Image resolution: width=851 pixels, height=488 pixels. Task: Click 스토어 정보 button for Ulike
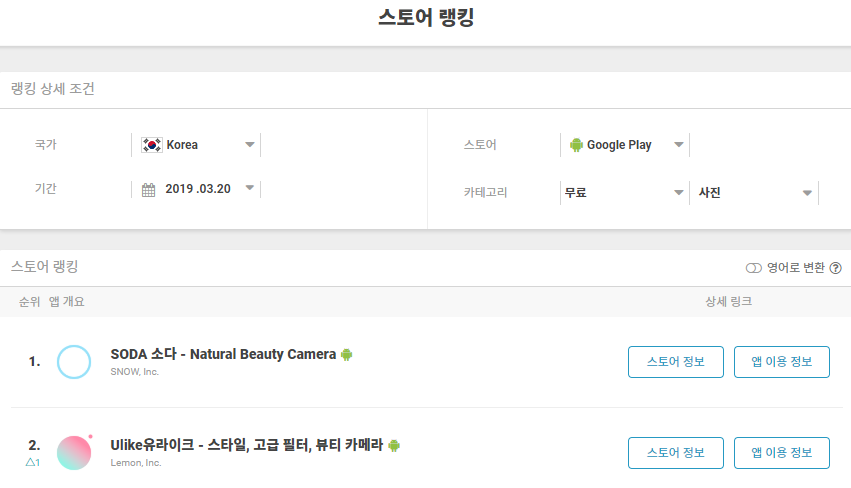[x=676, y=453]
